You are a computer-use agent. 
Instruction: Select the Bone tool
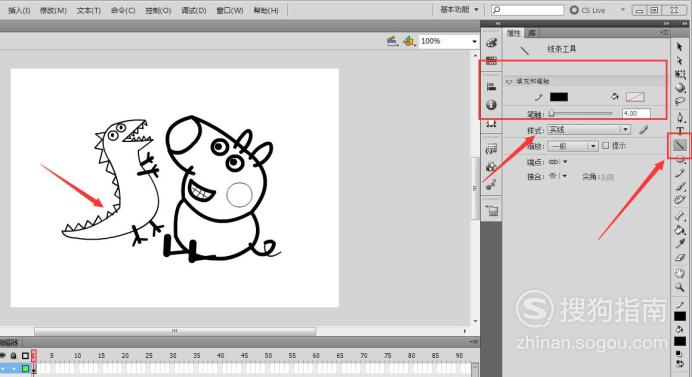click(x=680, y=216)
